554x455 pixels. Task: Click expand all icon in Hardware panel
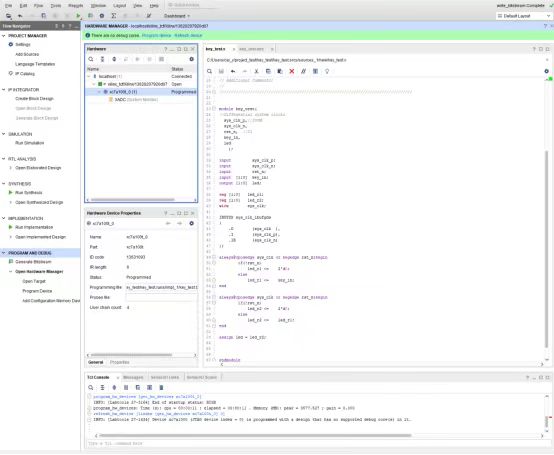tap(114, 59)
